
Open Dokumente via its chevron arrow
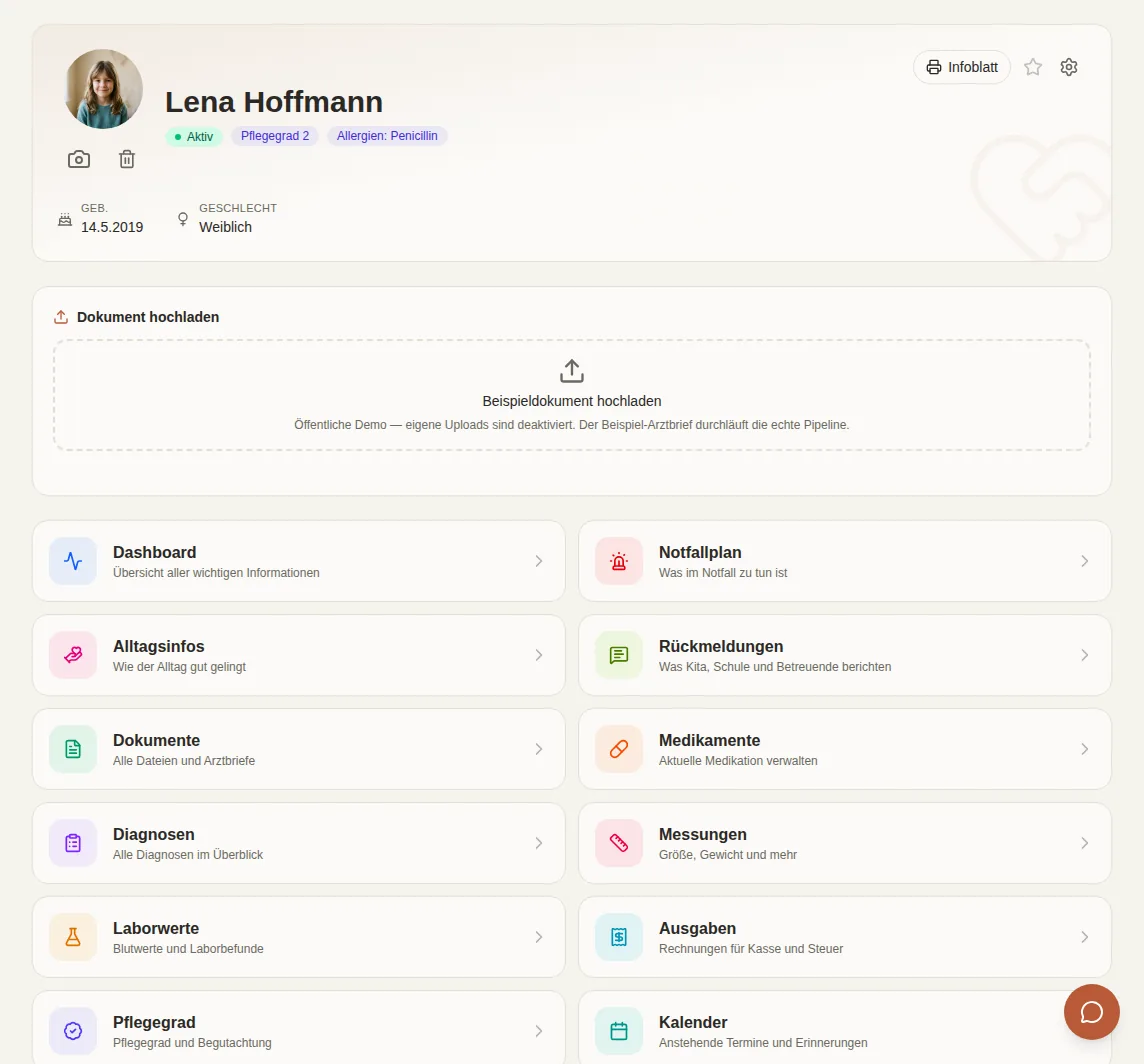[538, 749]
